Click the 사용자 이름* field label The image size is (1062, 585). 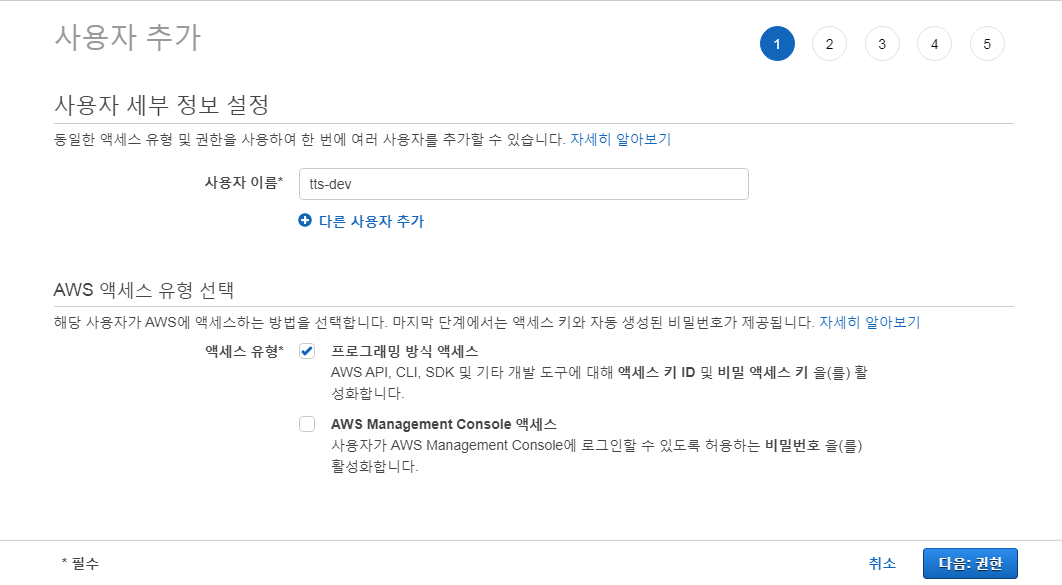pyautogui.click(x=244, y=183)
